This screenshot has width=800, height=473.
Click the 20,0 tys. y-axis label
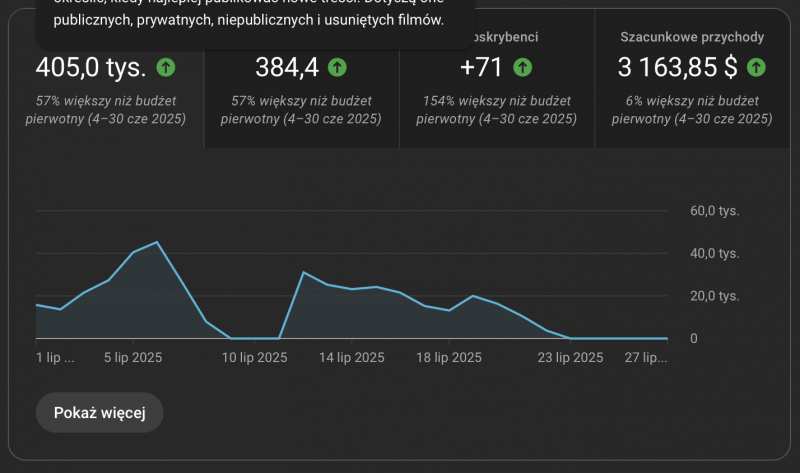click(x=714, y=296)
